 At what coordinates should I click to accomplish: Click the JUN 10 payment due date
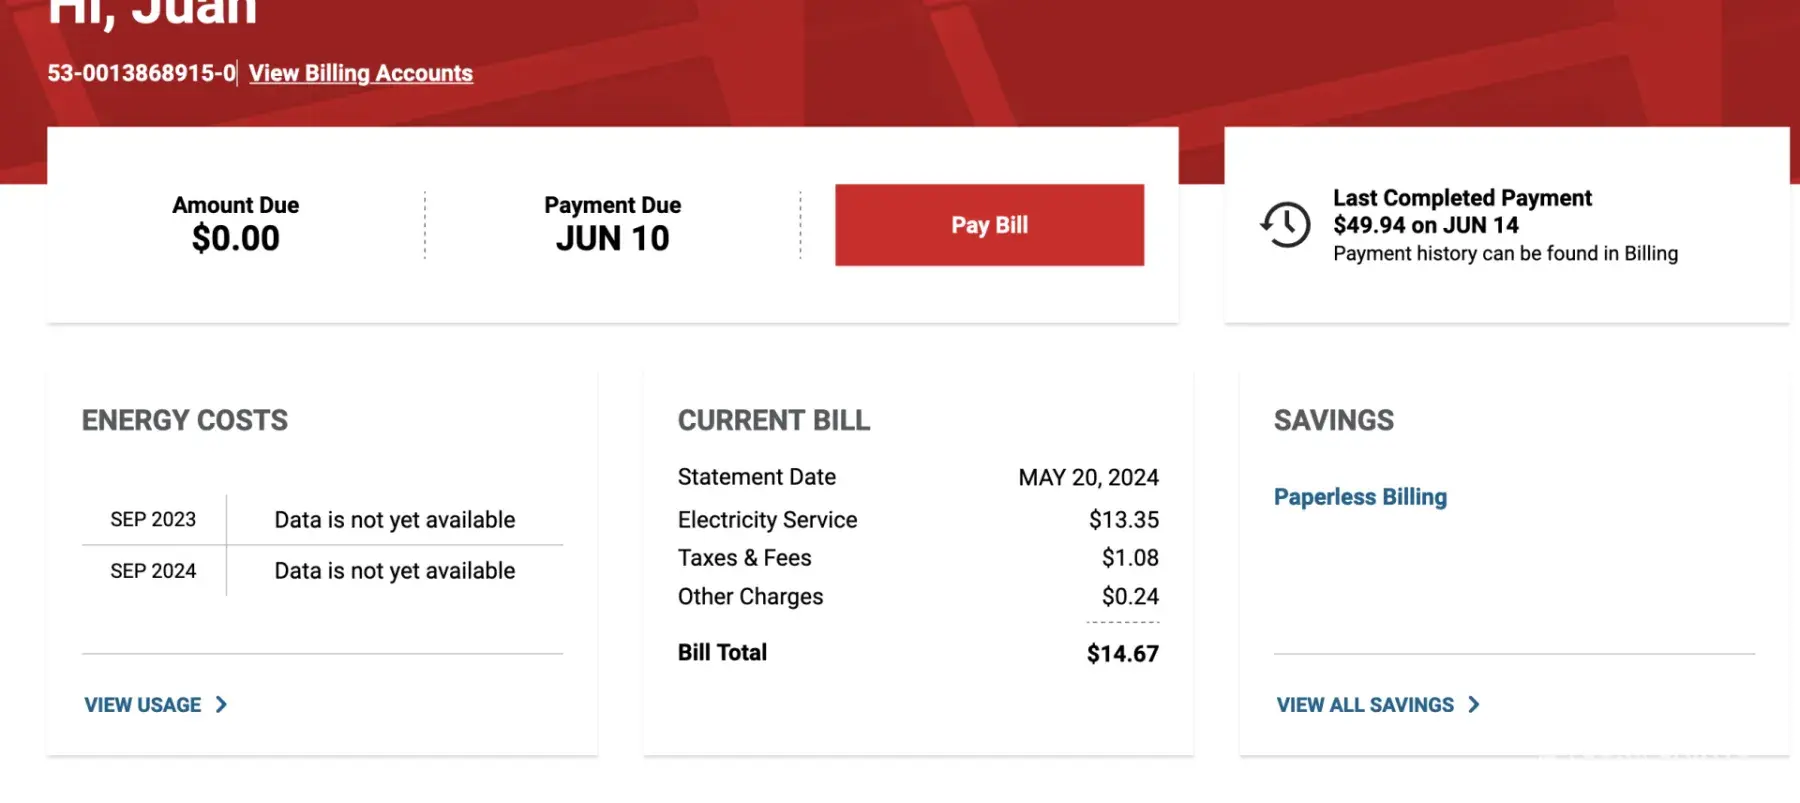612,239
